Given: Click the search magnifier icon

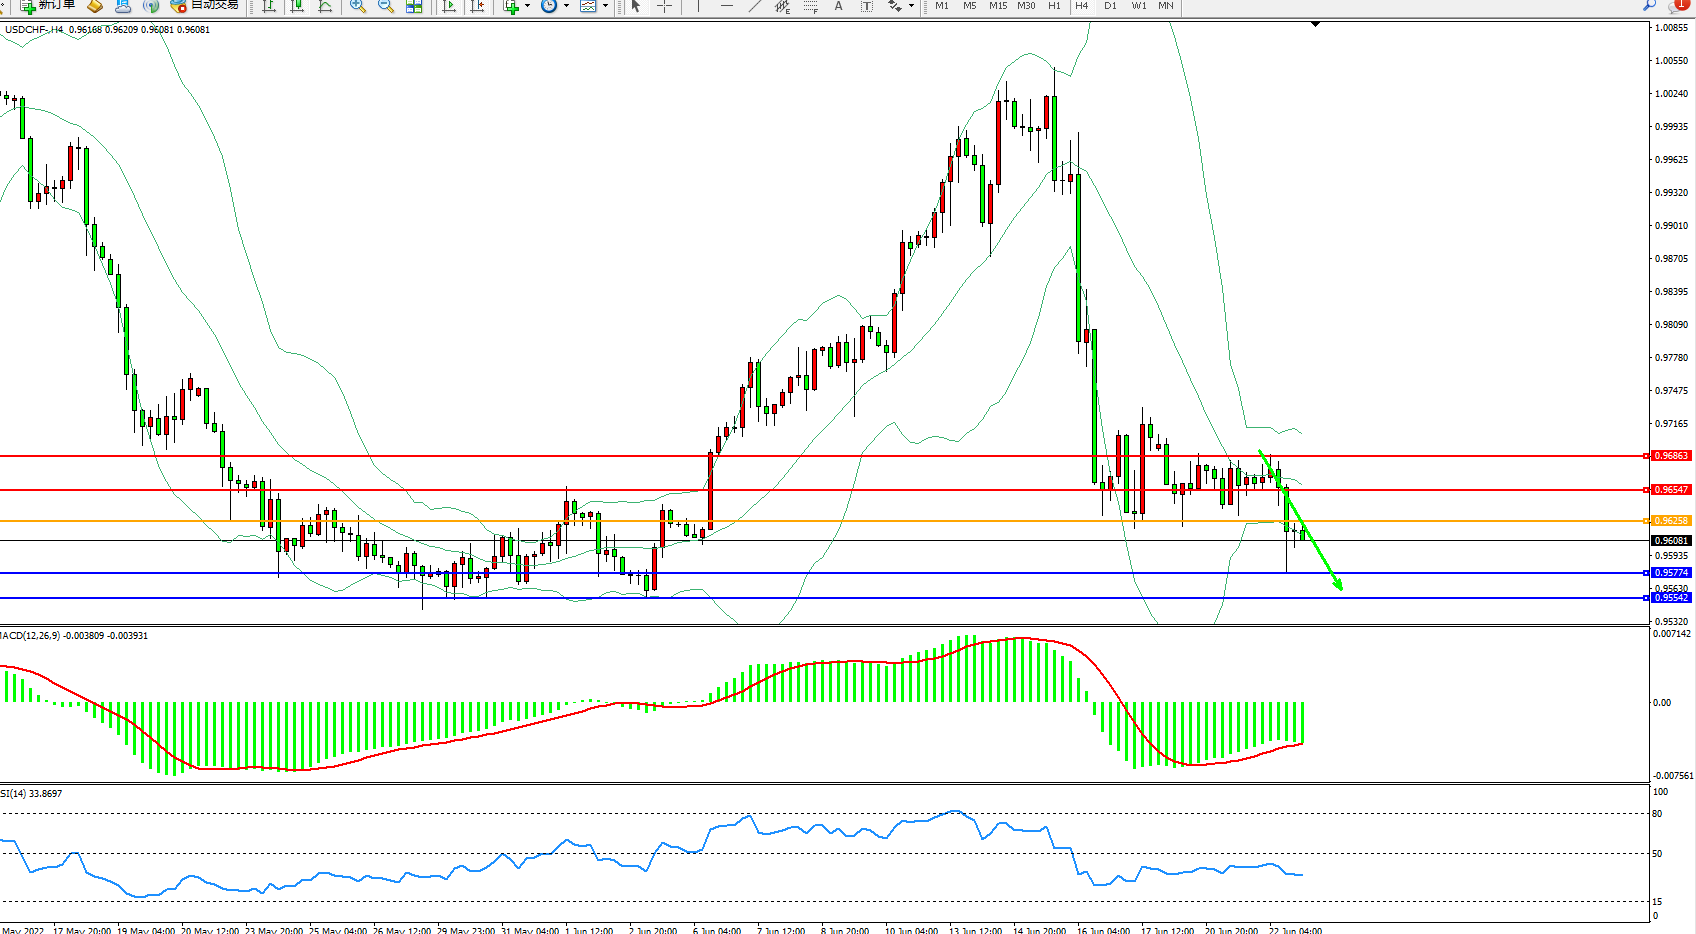Looking at the screenshot, I should (1649, 6).
